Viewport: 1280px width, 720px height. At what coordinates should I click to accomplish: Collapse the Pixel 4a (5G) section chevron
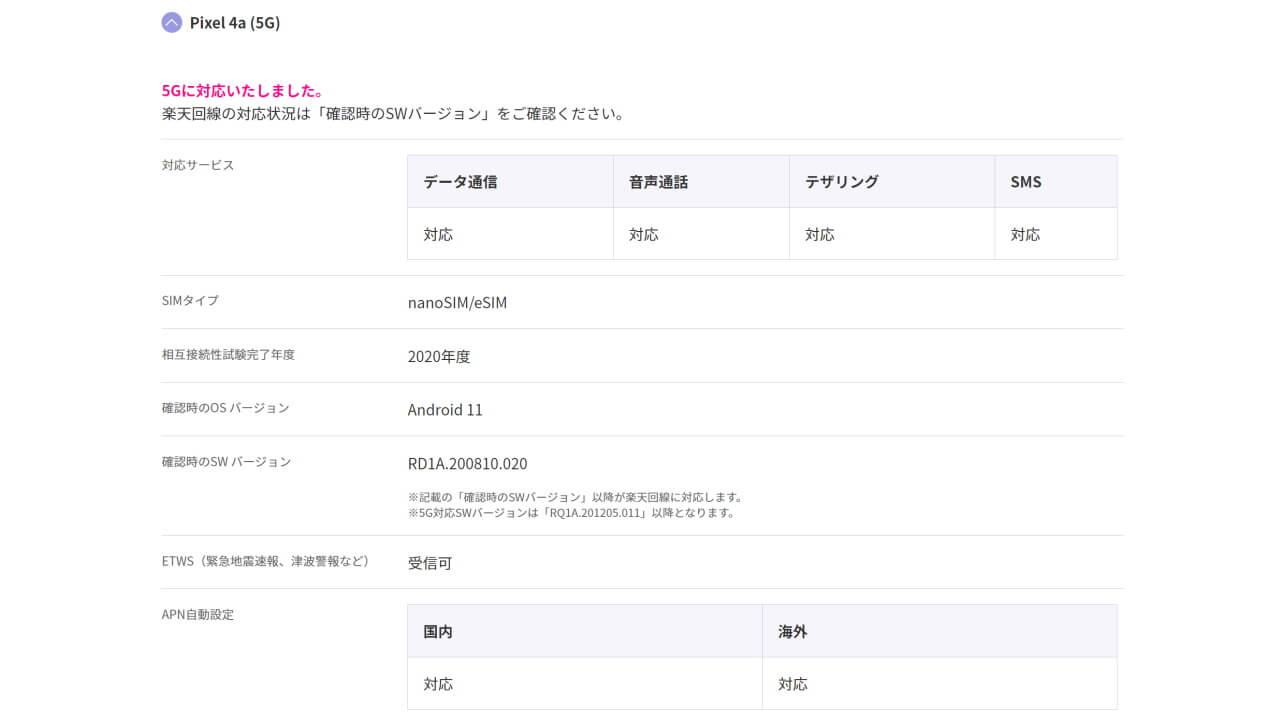172,23
